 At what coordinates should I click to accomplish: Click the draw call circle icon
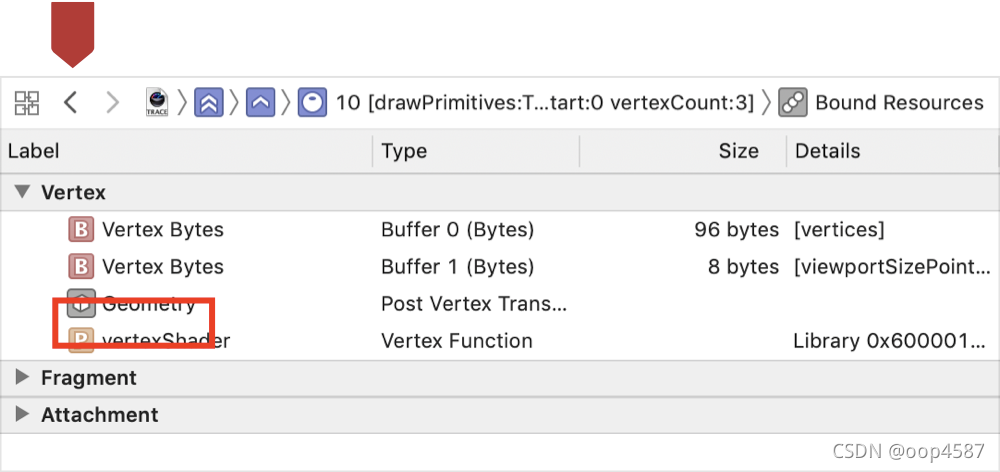(x=312, y=102)
